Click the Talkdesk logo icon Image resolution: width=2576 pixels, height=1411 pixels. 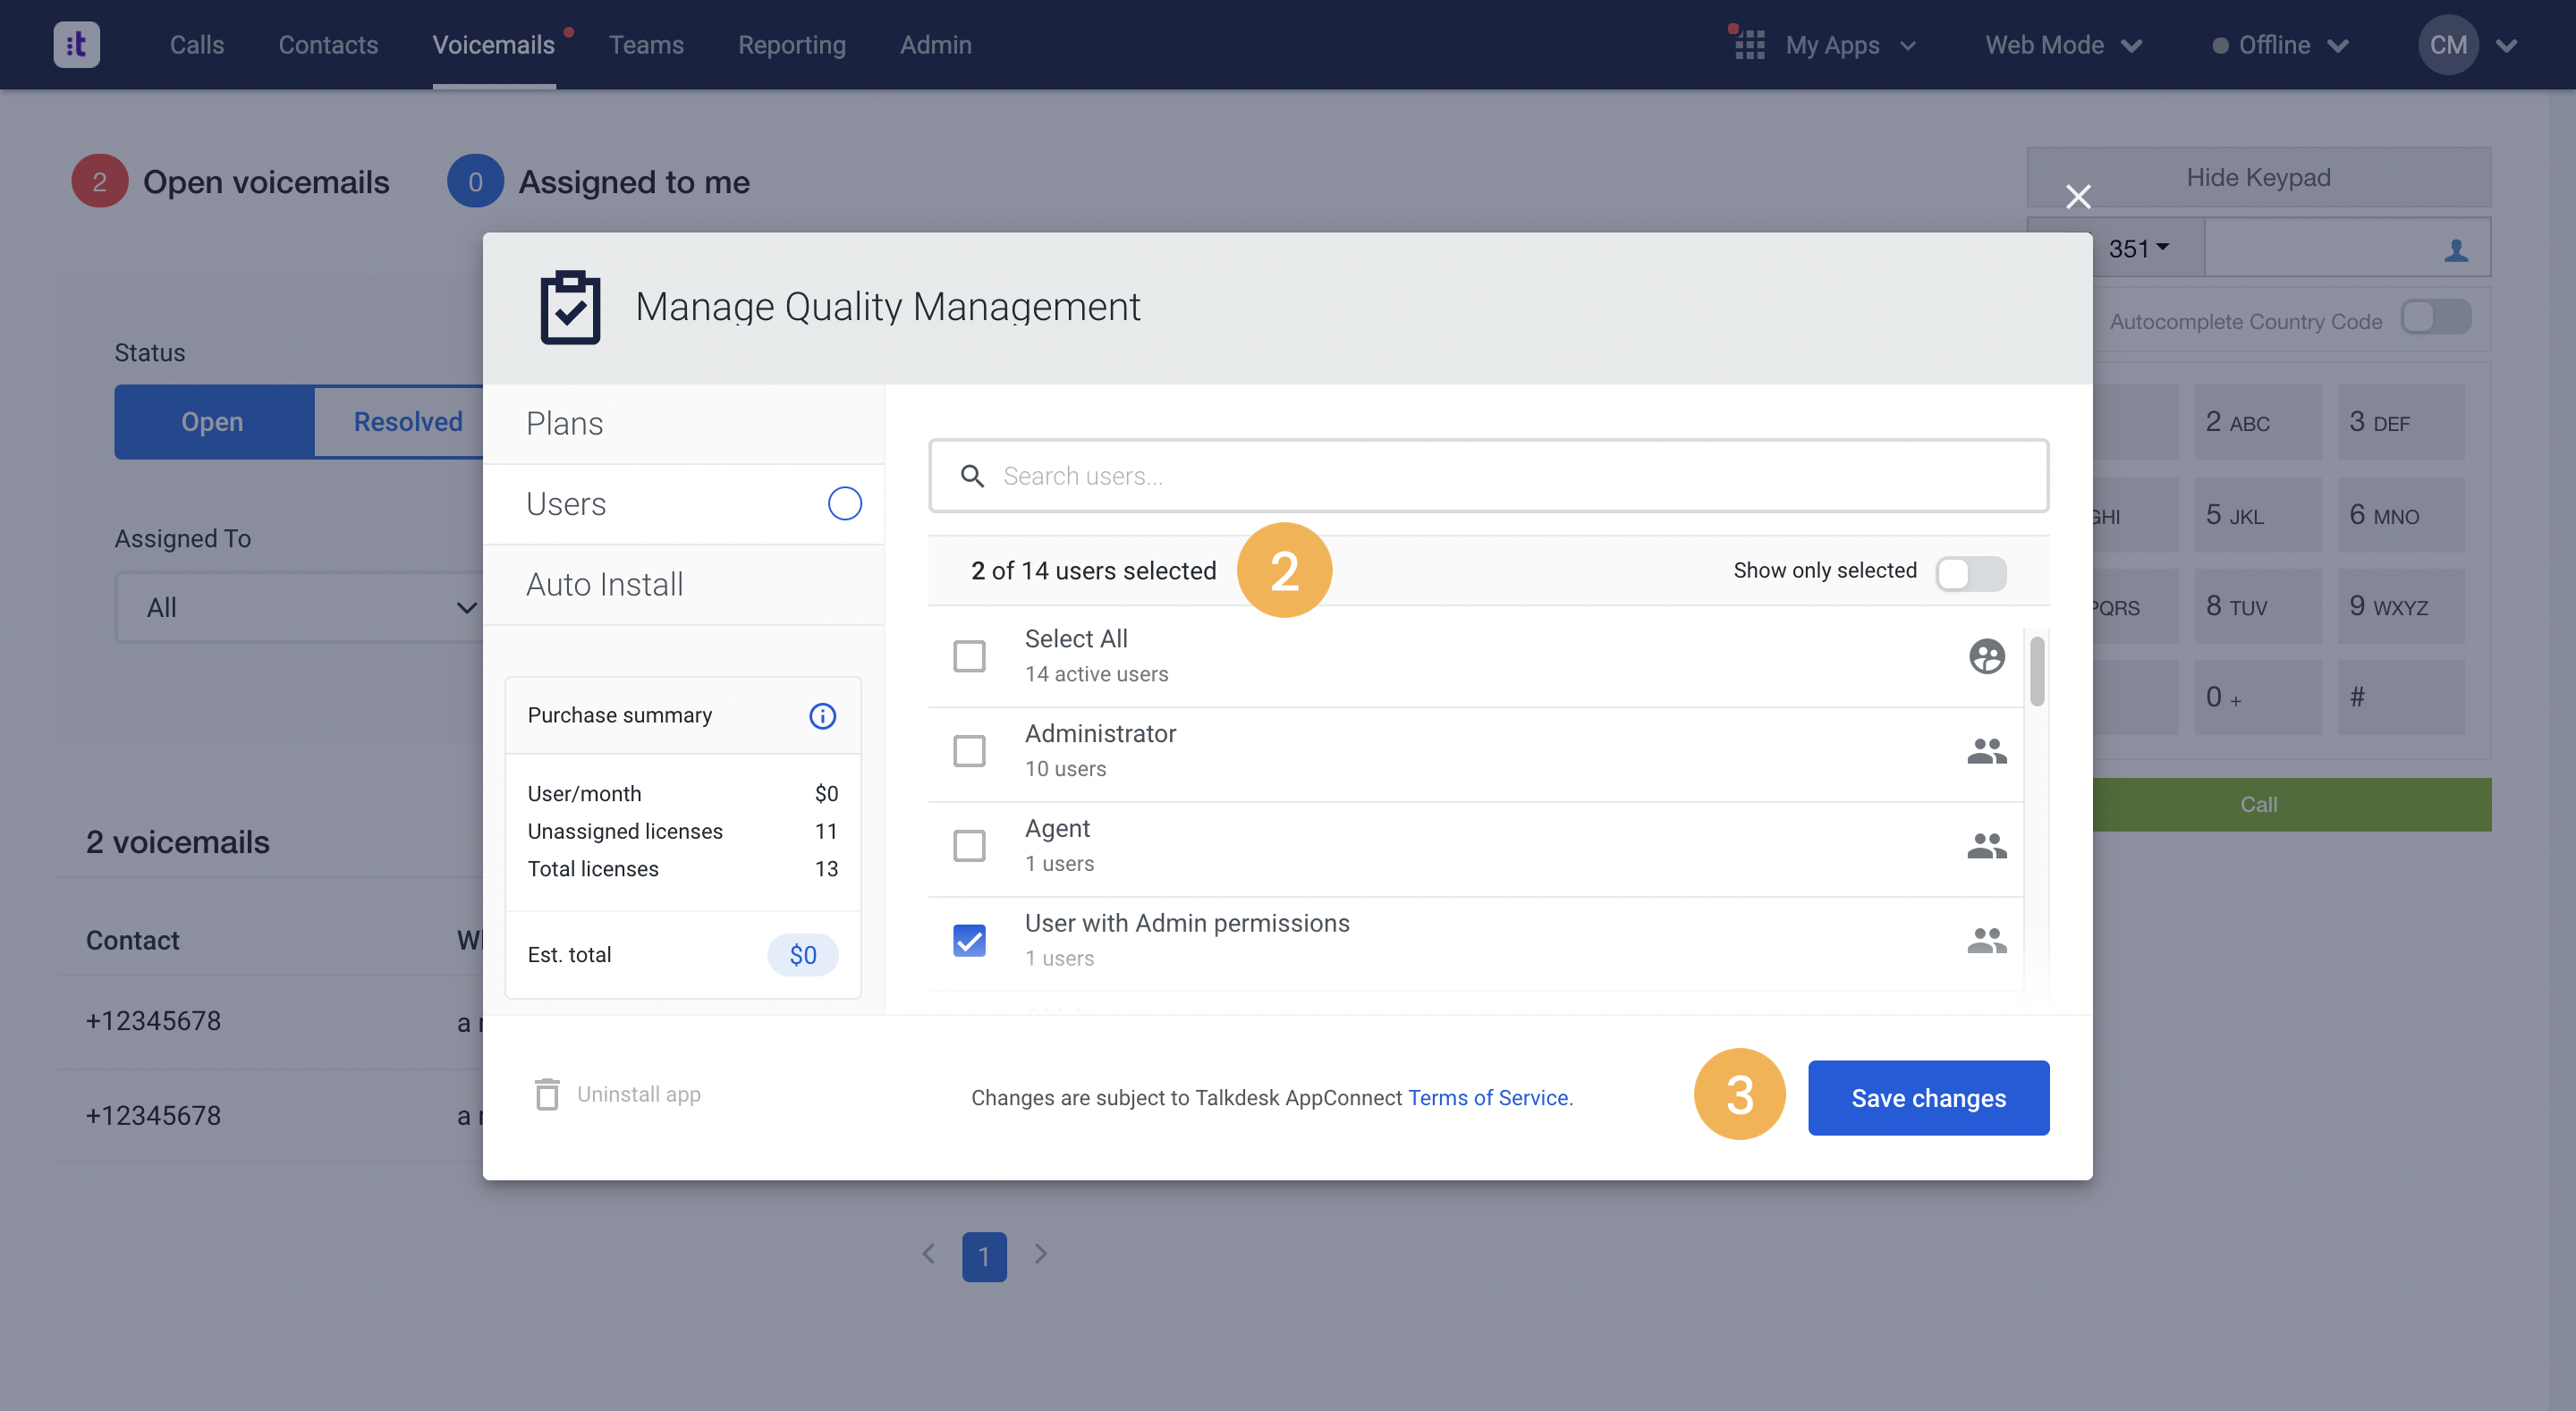[77, 45]
